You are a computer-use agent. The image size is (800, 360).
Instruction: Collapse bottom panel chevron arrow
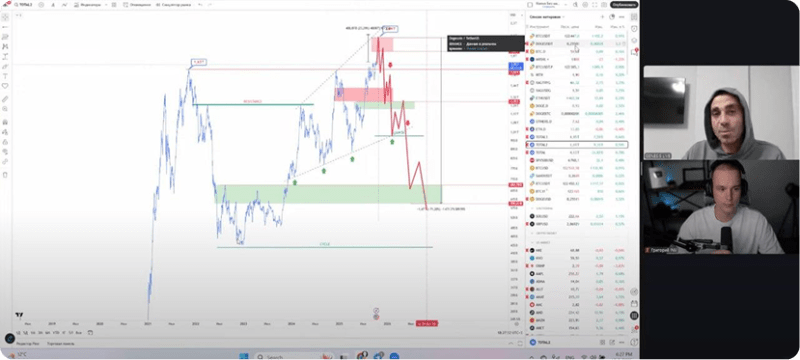click(x=511, y=343)
